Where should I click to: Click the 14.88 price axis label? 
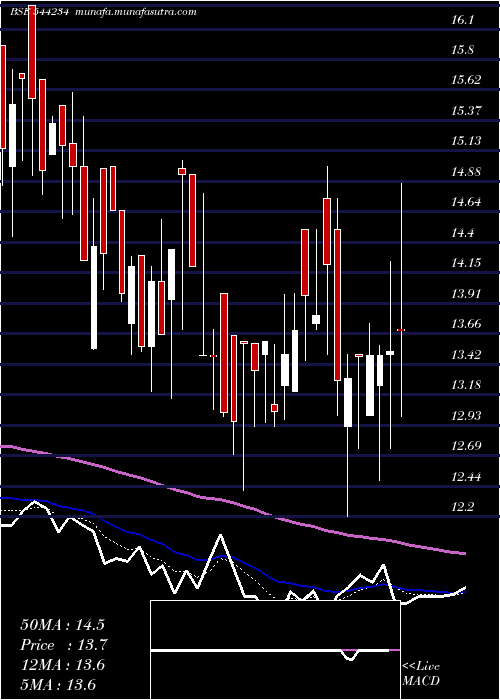(467, 172)
